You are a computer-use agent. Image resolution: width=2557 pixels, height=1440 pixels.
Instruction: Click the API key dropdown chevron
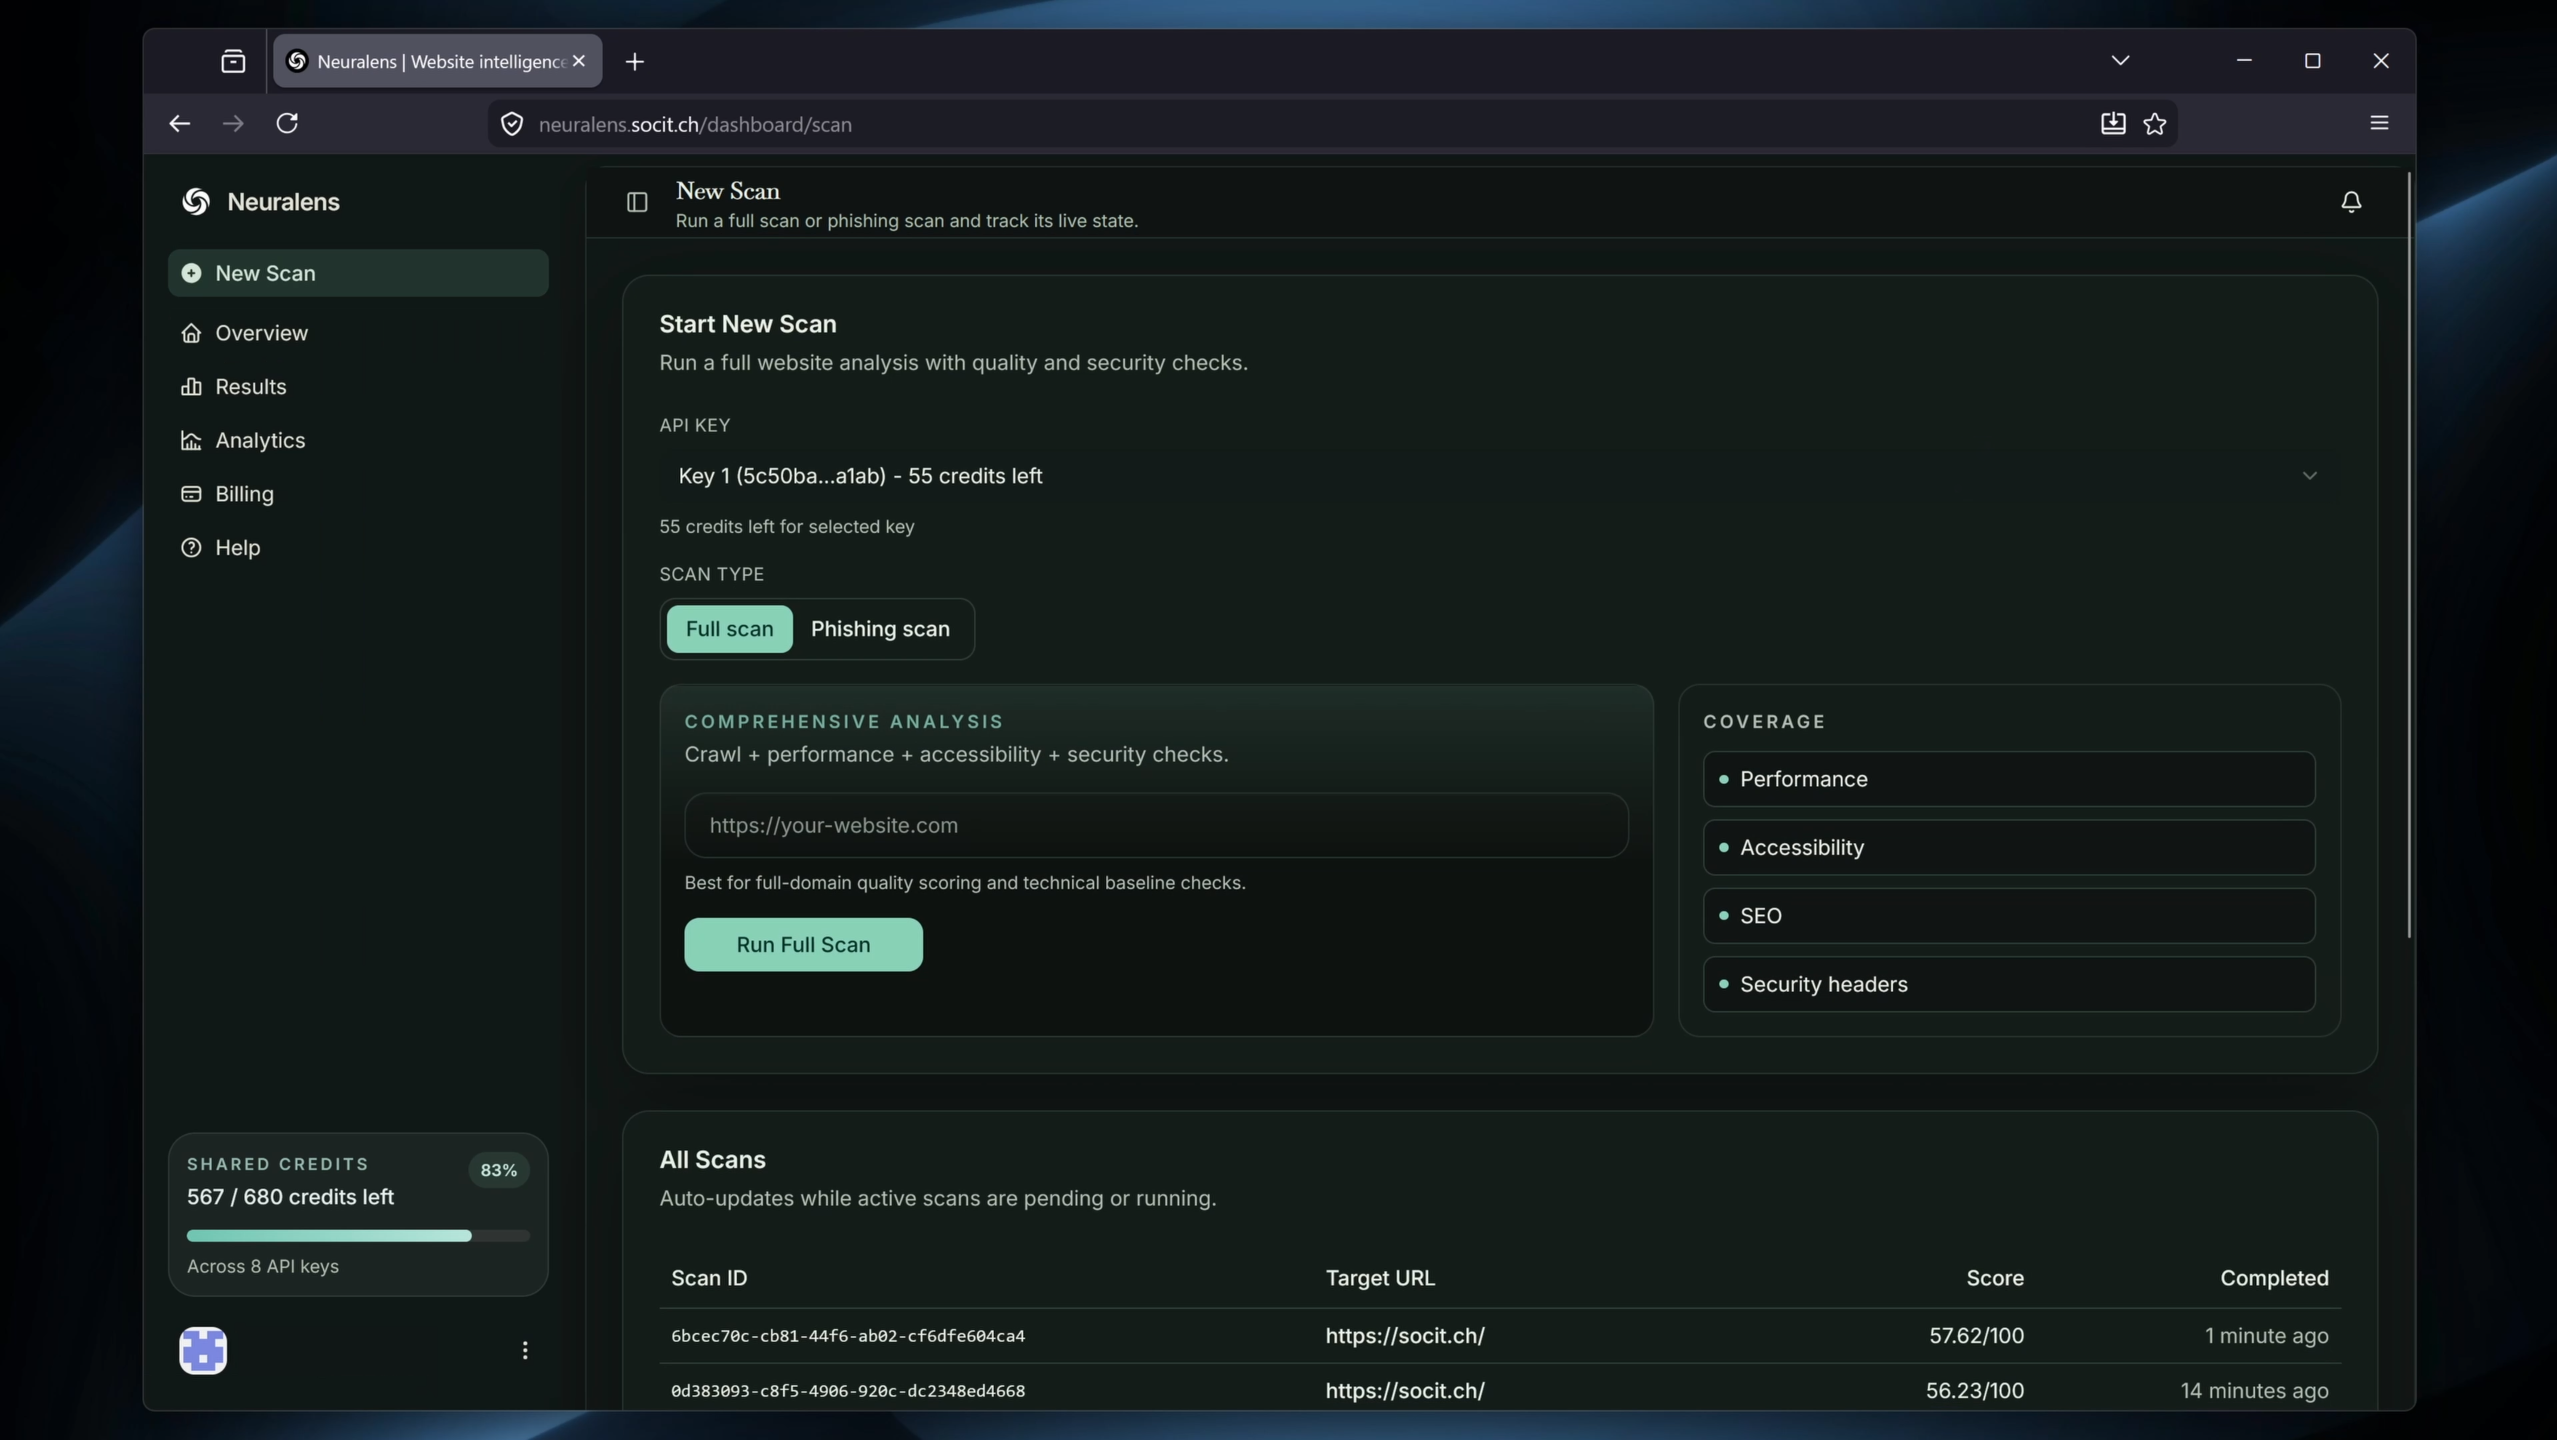(x=2309, y=476)
